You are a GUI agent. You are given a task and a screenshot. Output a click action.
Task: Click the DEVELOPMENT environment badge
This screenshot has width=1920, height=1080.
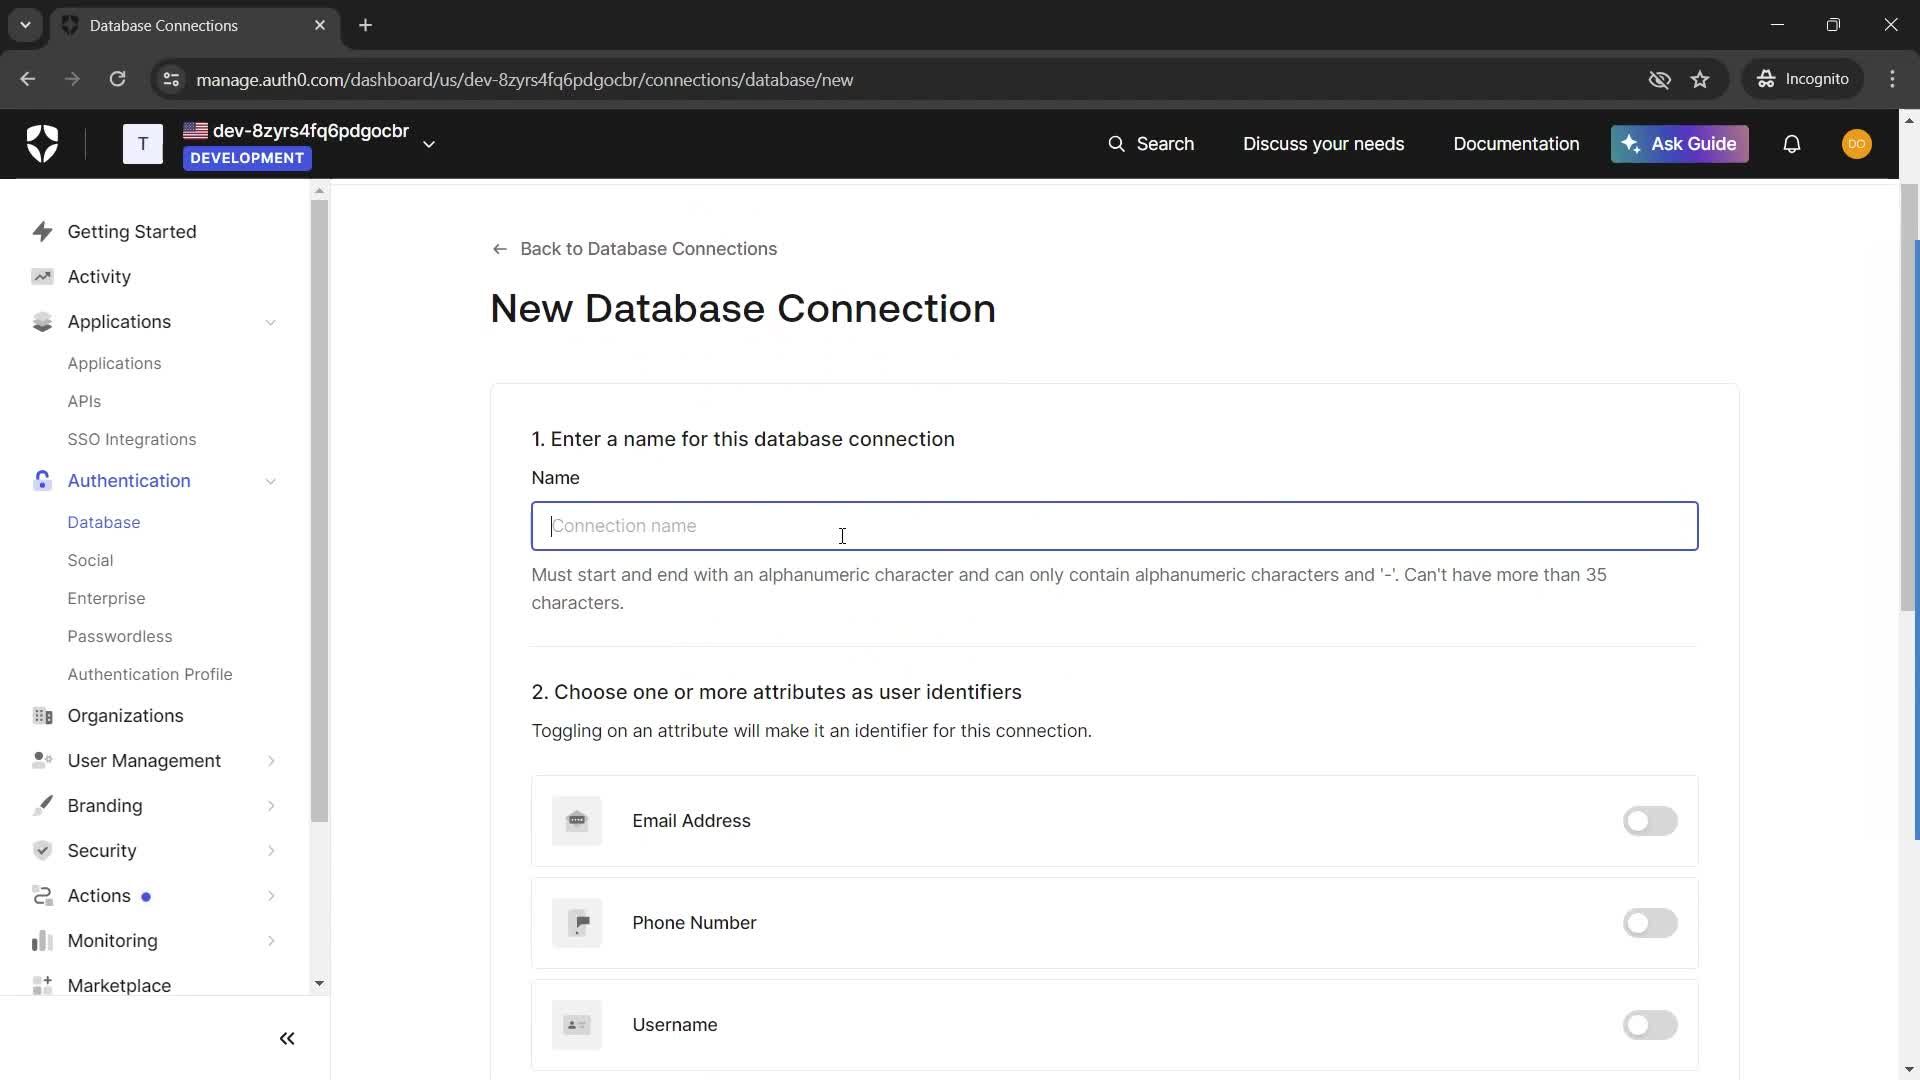coord(247,158)
